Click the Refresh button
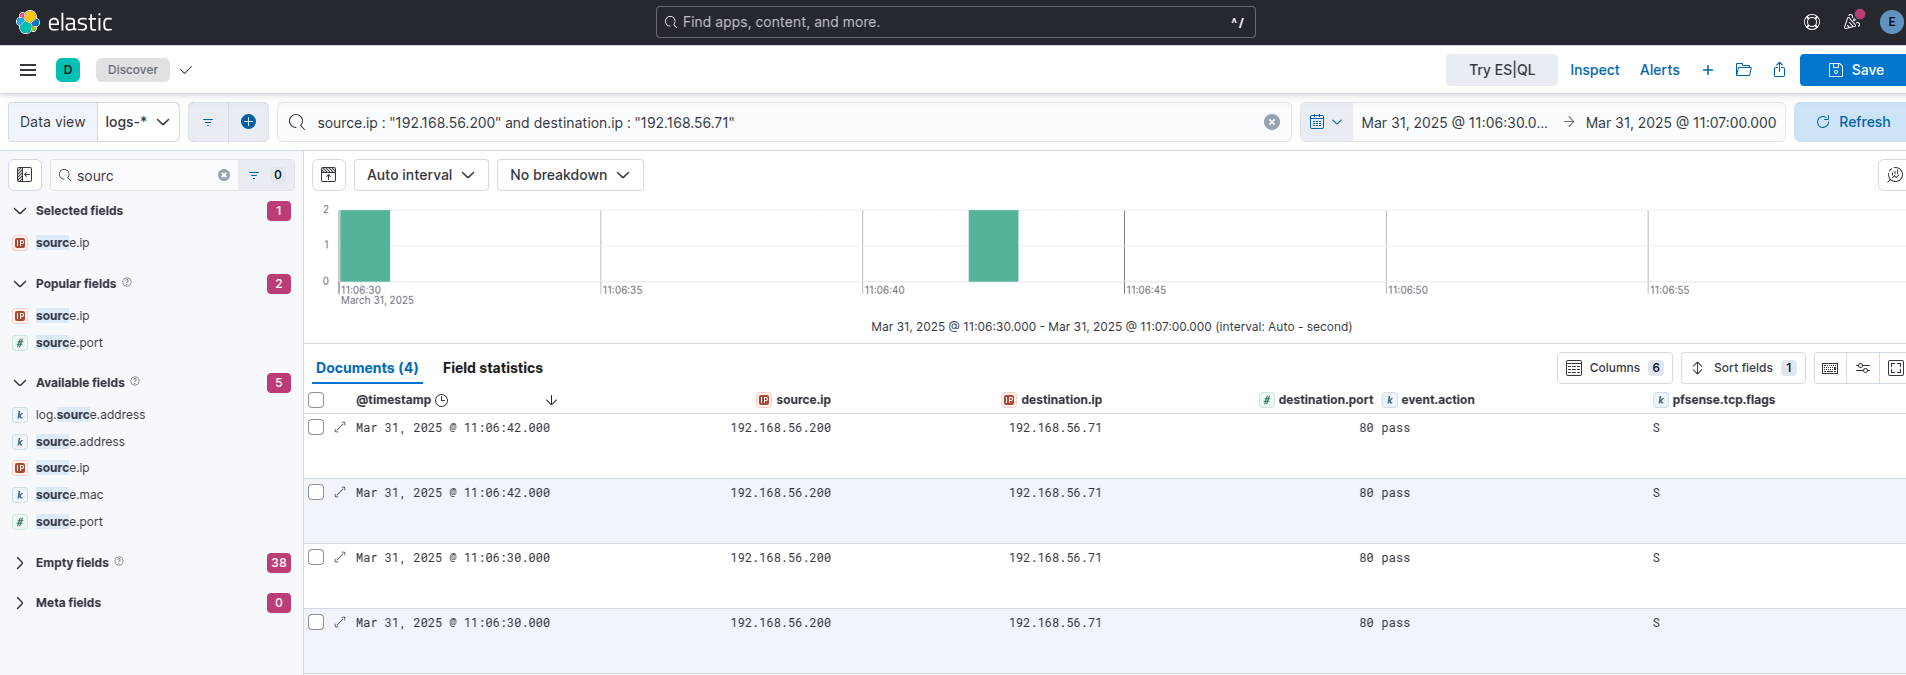The height and width of the screenshot is (675, 1906). [x=1852, y=122]
